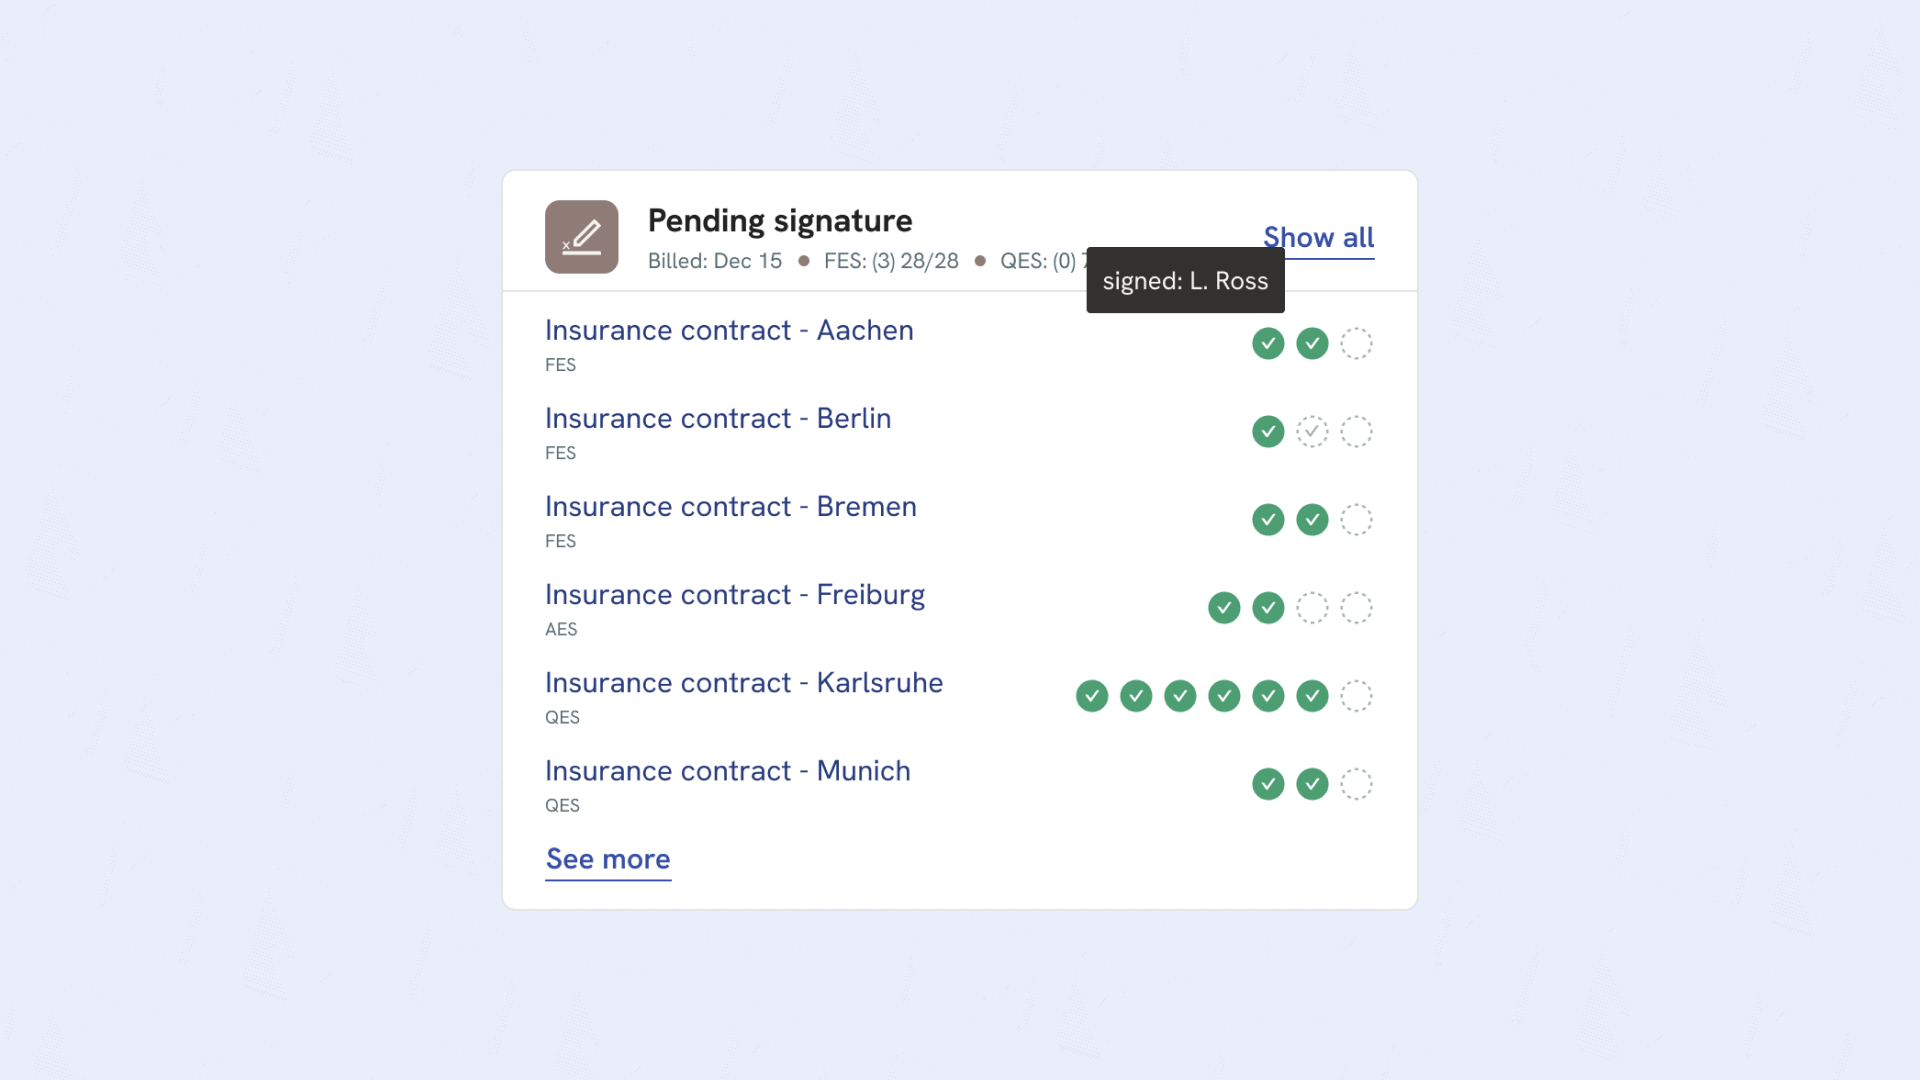1920x1080 pixels.
Task: Open Insurance contract - Berlin
Action: (718, 418)
